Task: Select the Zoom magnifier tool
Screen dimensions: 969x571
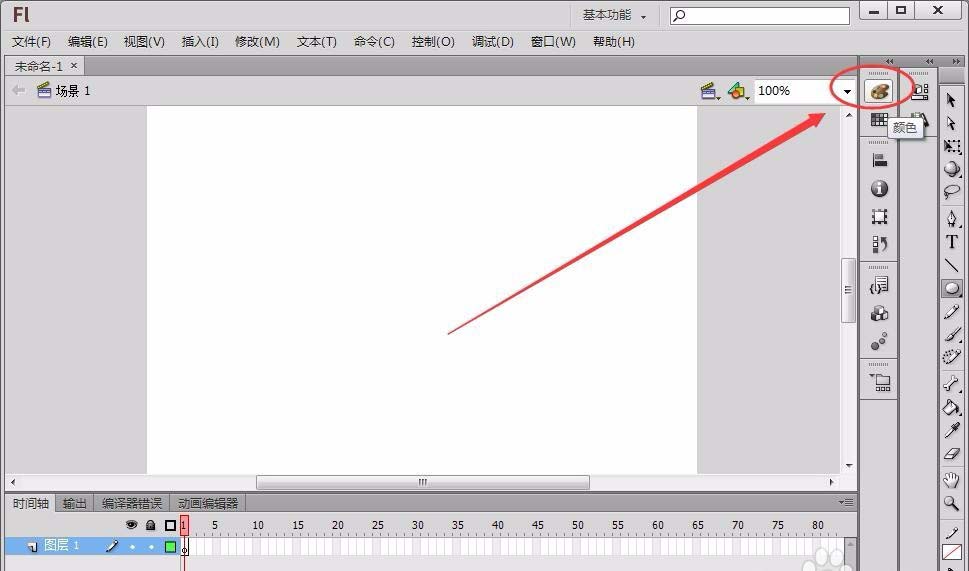Action: click(x=952, y=502)
